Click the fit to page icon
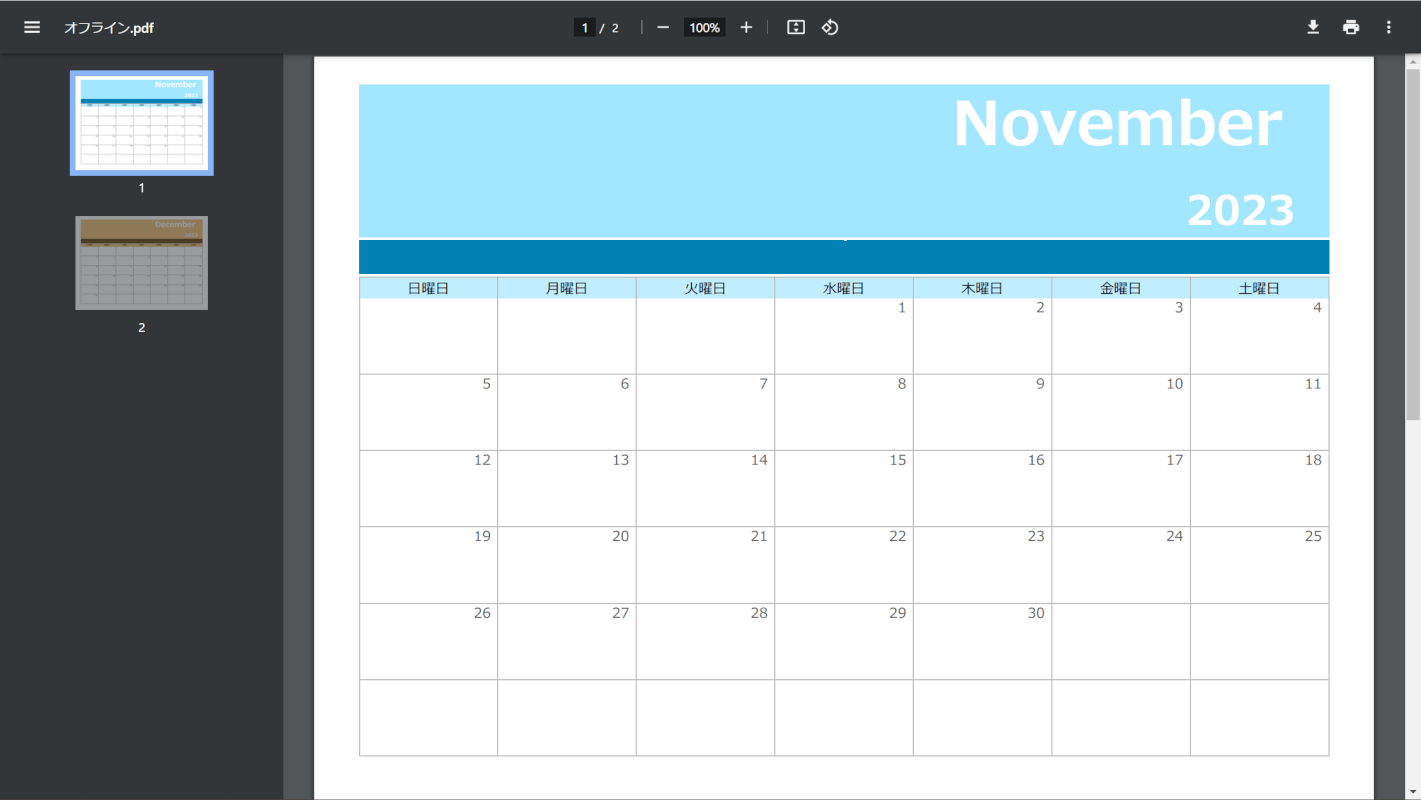Screen dimensions: 1421x800 click(796, 27)
